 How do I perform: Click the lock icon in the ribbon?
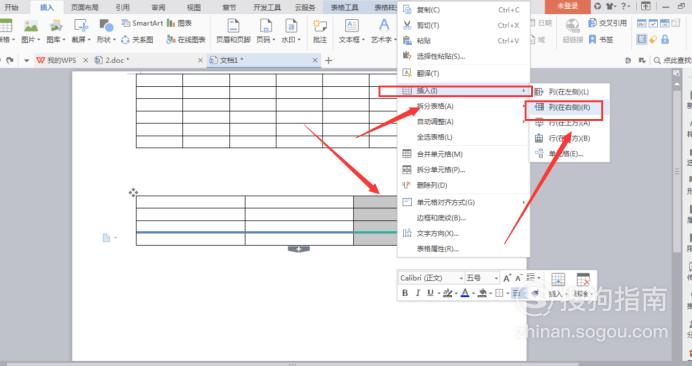[x=665, y=40]
